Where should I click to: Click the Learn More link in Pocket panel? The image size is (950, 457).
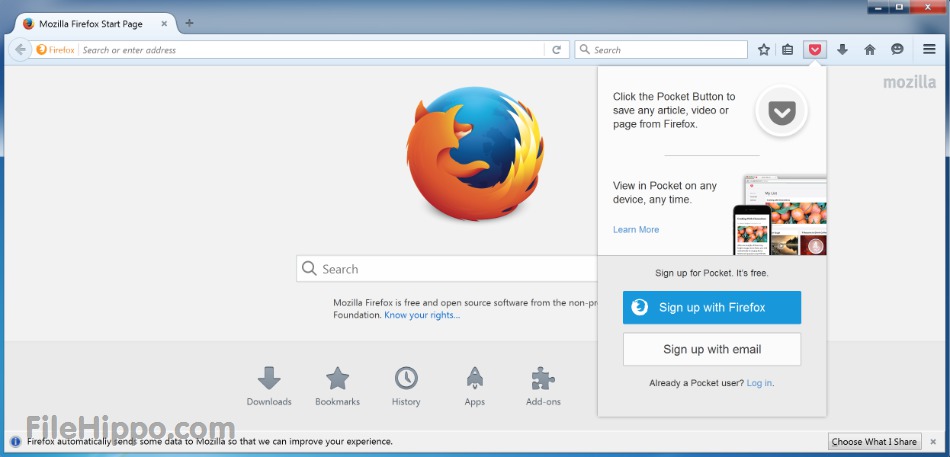(636, 230)
